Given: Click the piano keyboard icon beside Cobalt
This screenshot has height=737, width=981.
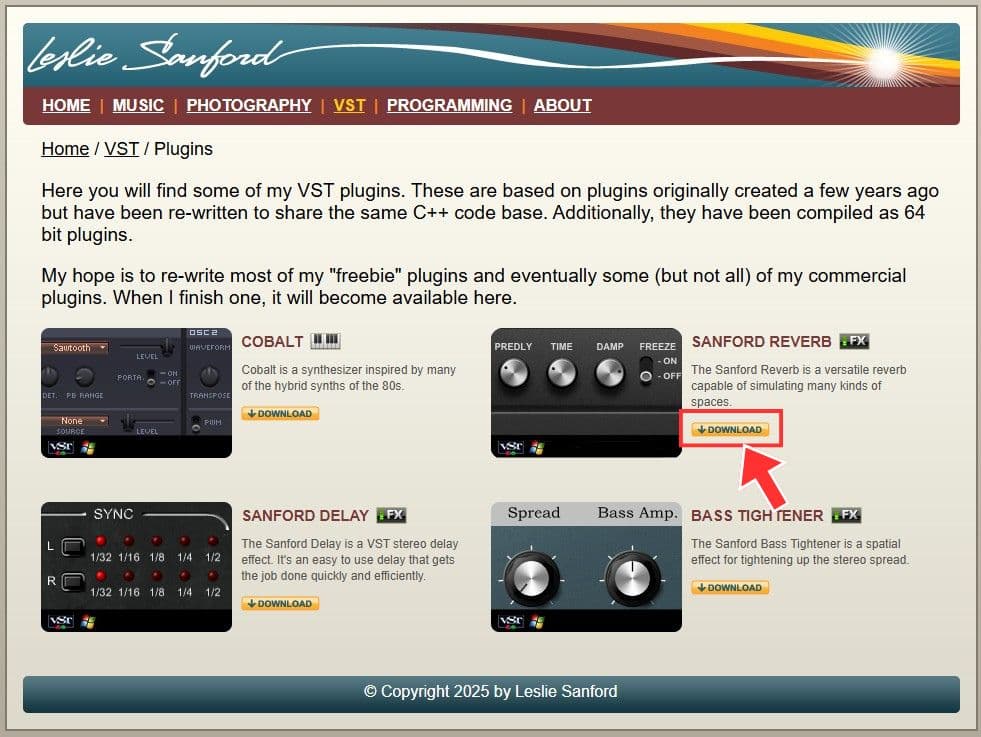Looking at the screenshot, I should pyautogui.click(x=325, y=340).
